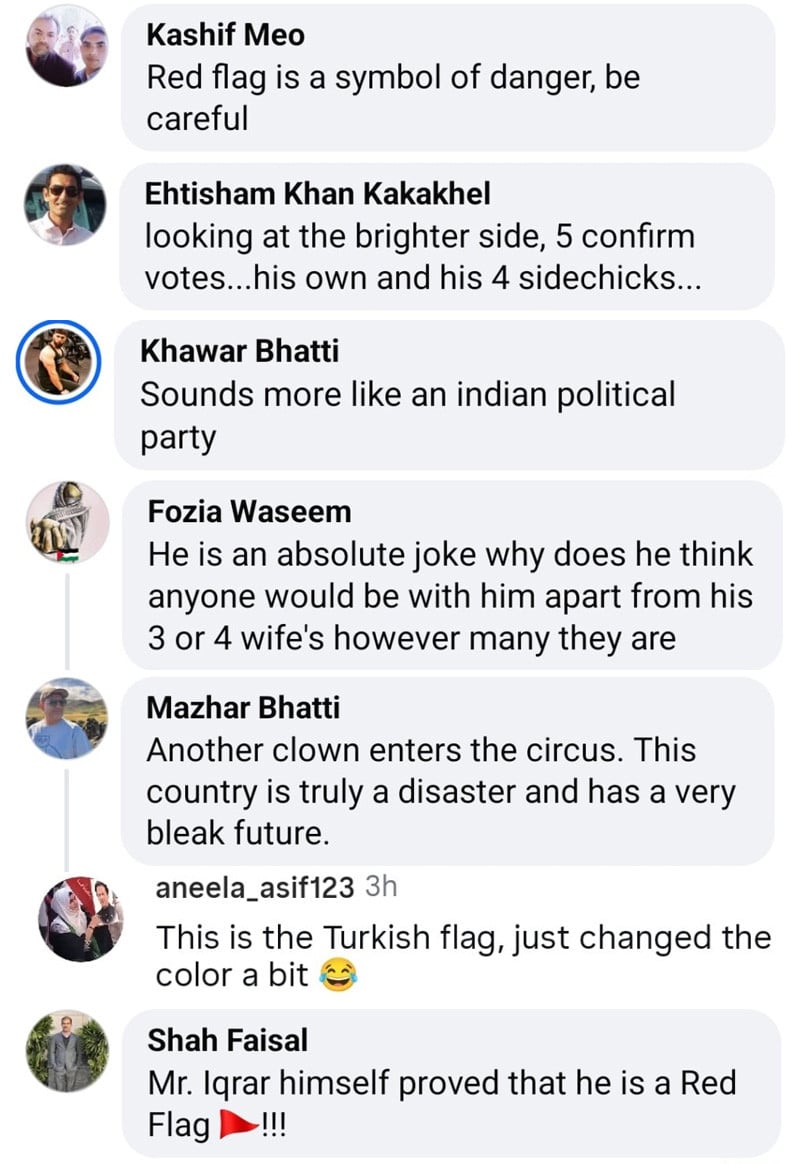Viewport: 800px width, 1164px height.
Task: Click aneela_asif123's profile picture
Action: point(80,919)
